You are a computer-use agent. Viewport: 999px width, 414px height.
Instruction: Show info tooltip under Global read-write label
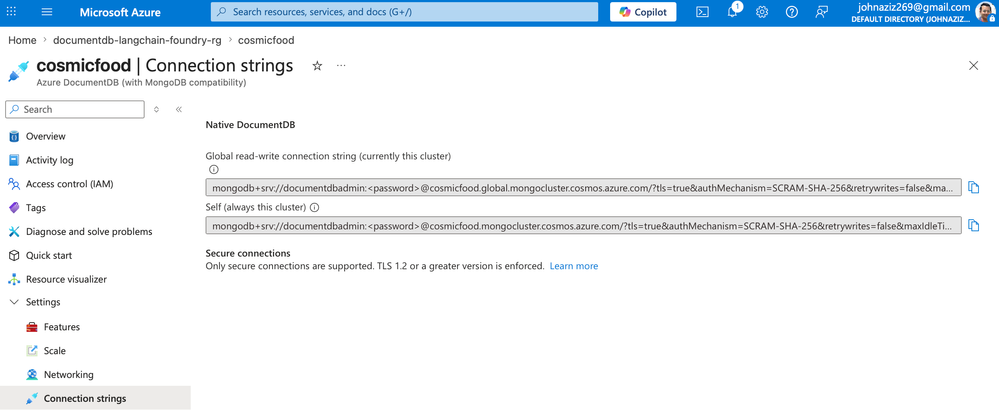coord(213,169)
